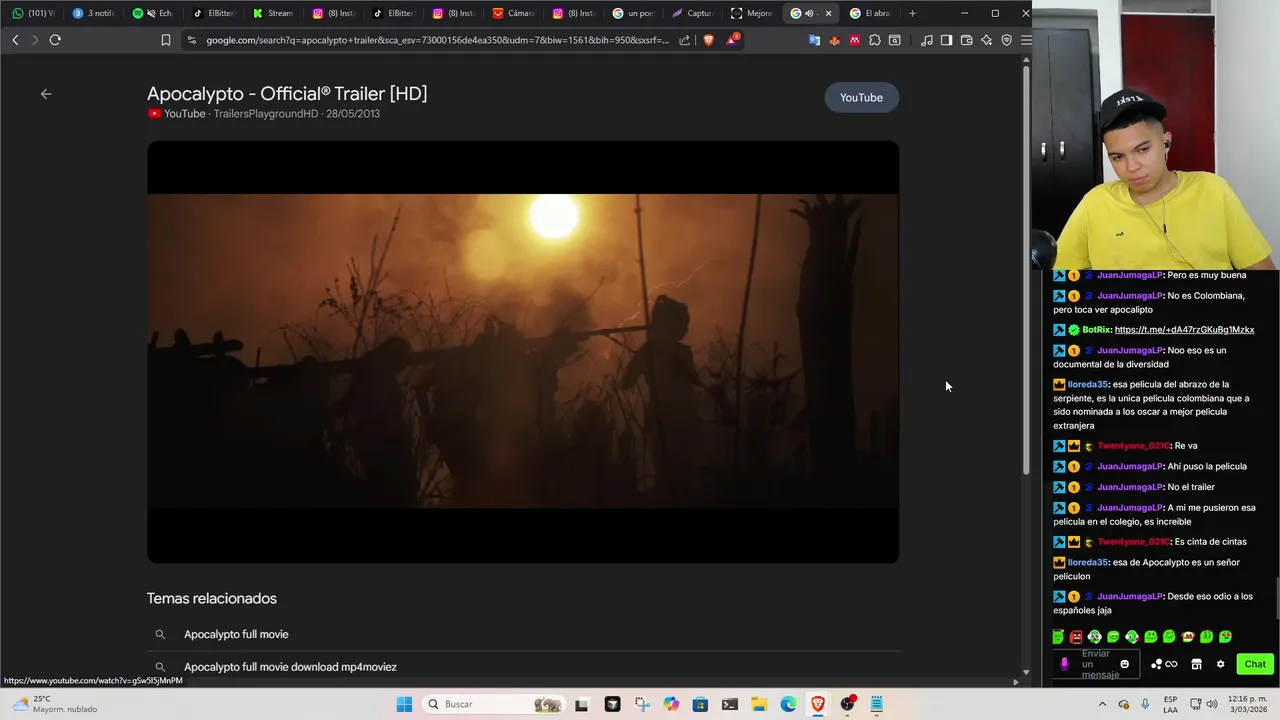Viewport: 1280px width, 720px height.
Task: Click the scroll-down arrow of the page scrollbar
Action: (x=1026, y=673)
